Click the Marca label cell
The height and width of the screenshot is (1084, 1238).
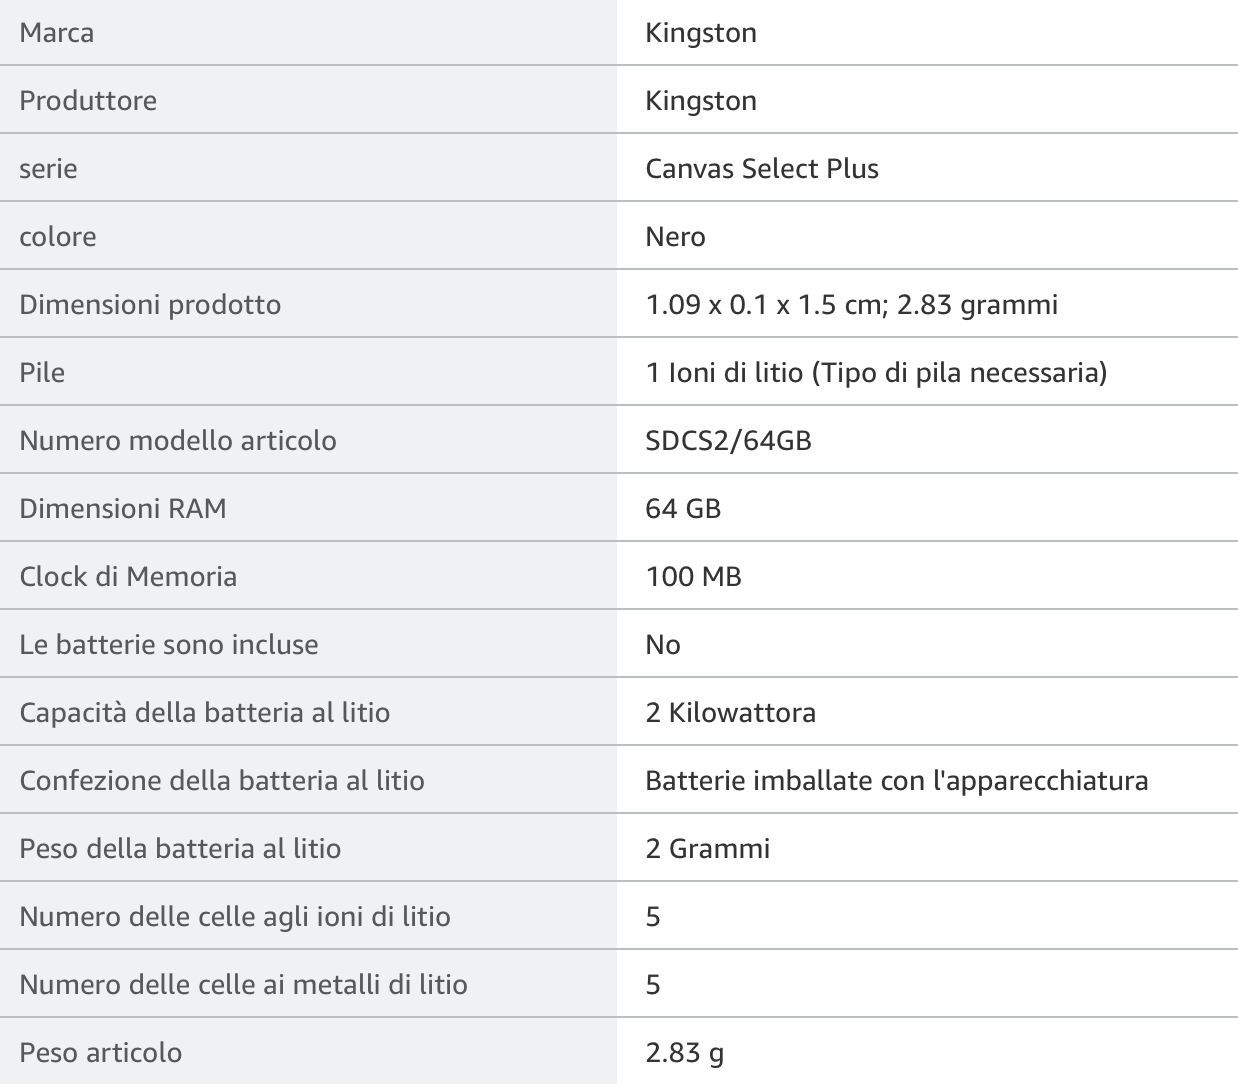(x=57, y=33)
